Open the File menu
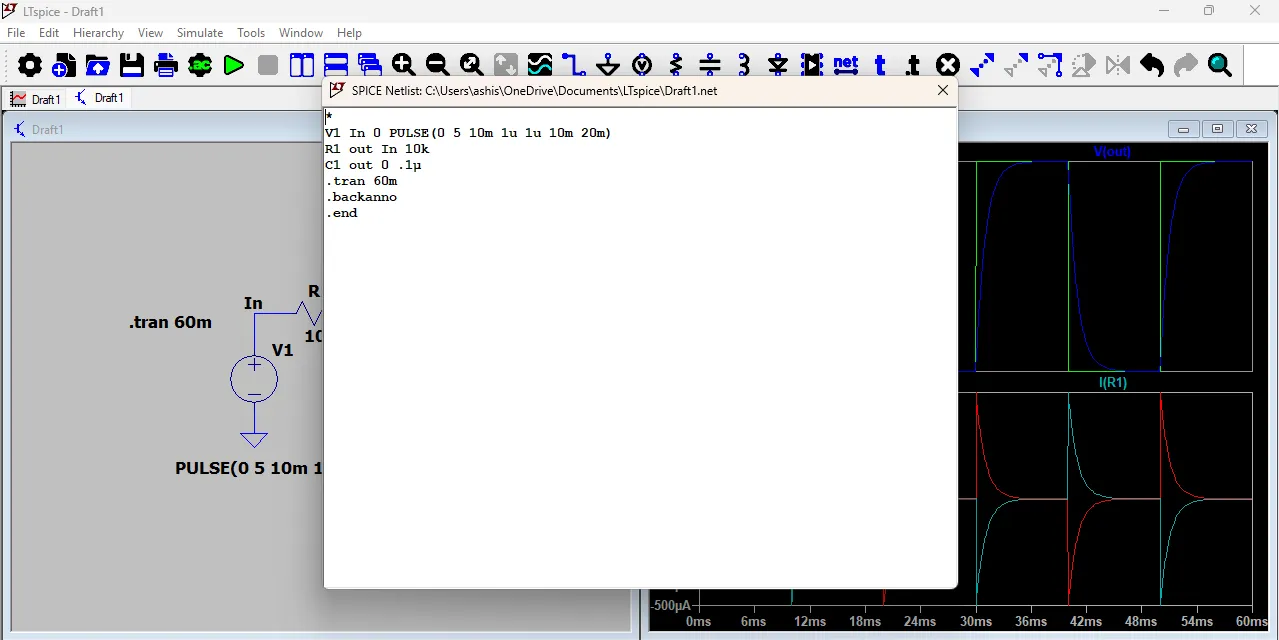 (x=16, y=33)
